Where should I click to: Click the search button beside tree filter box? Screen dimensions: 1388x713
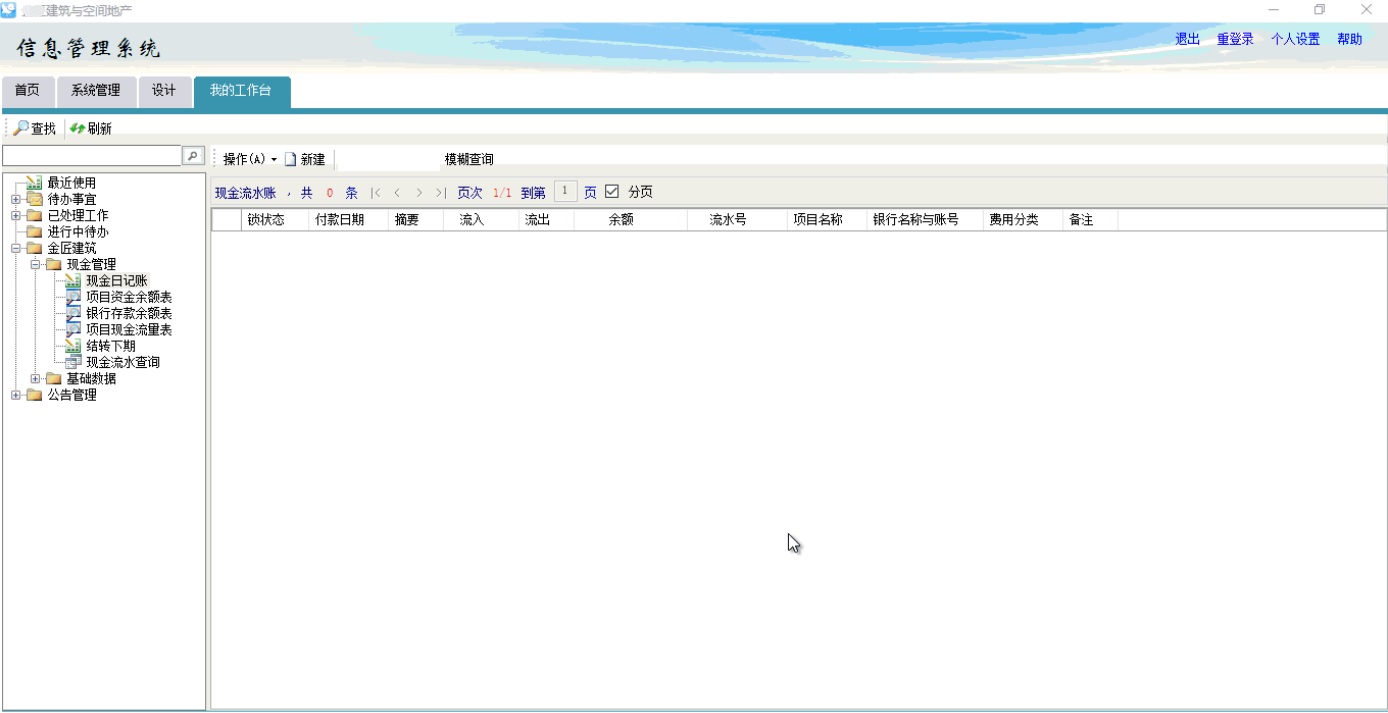tap(193, 156)
